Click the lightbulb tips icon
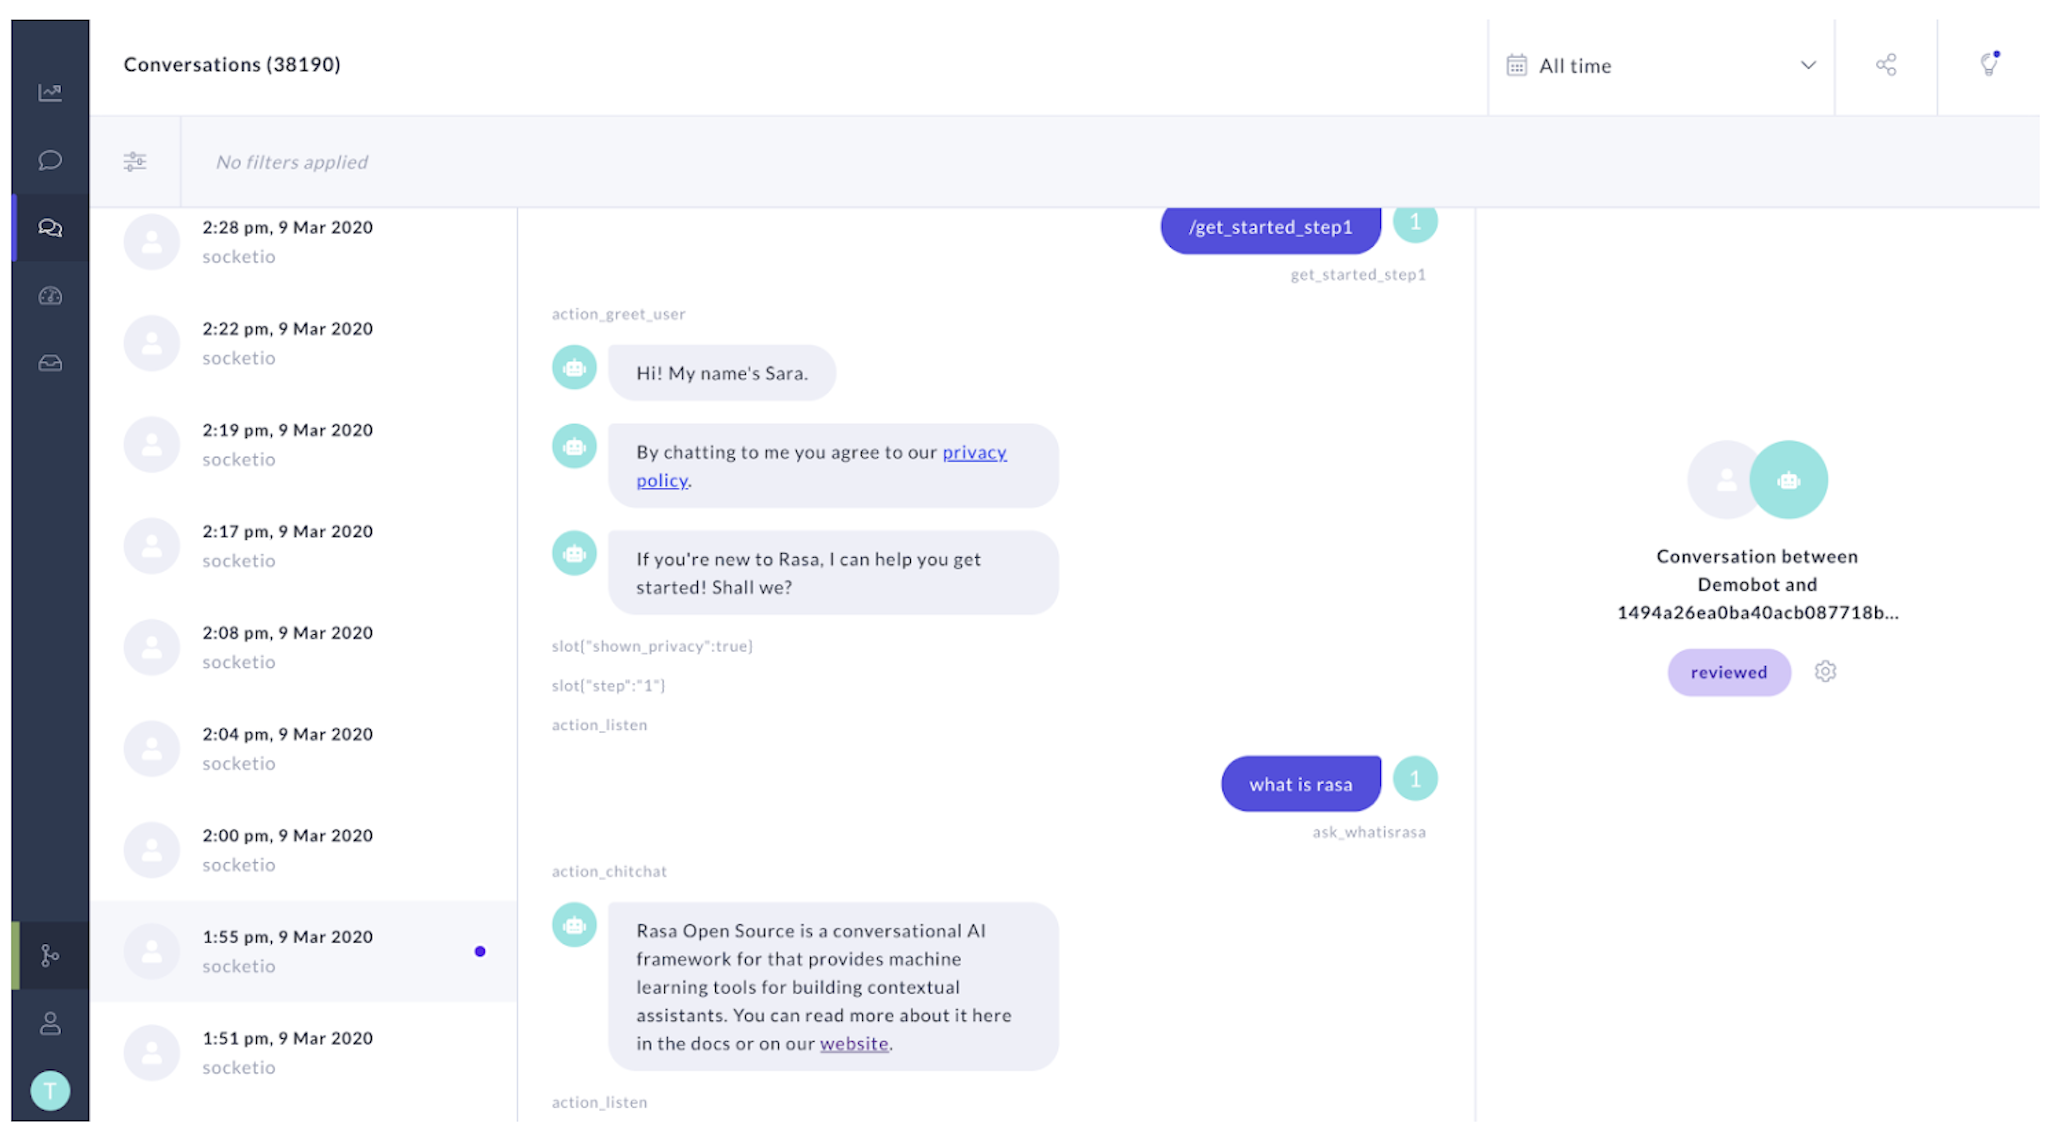The image size is (2048, 1141). pyautogui.click(x=1989, y=64)
